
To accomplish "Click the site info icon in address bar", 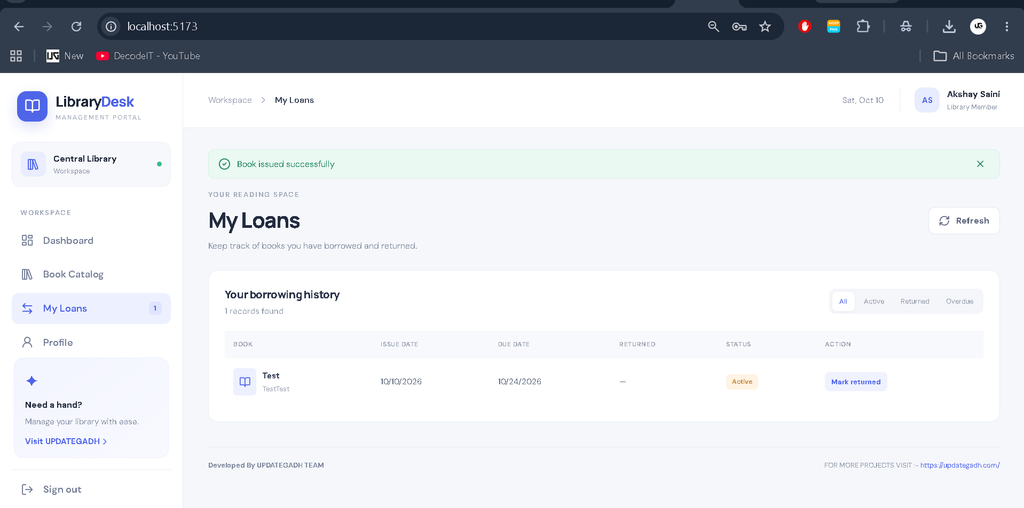I will [111, 27].
